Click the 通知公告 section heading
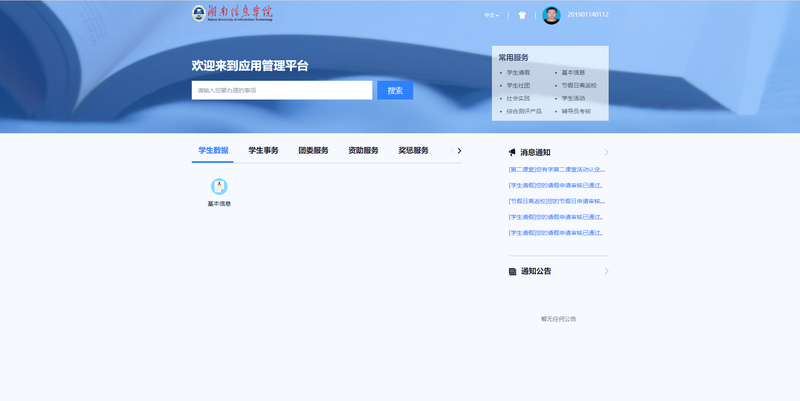This screenshot has height=401, width=800. tap(536, 271)
